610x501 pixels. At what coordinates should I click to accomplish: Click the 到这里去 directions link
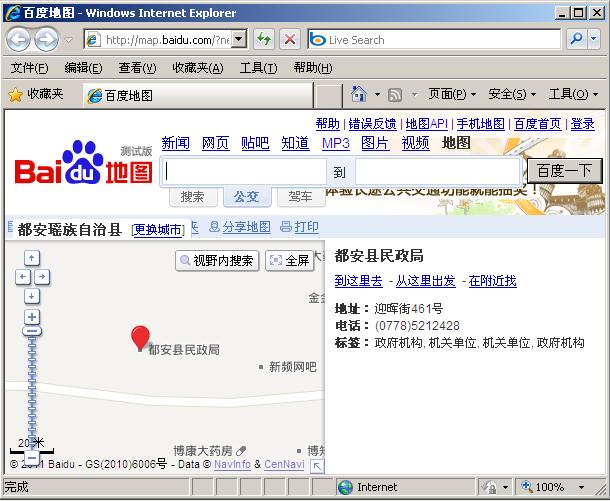[358, 281]
